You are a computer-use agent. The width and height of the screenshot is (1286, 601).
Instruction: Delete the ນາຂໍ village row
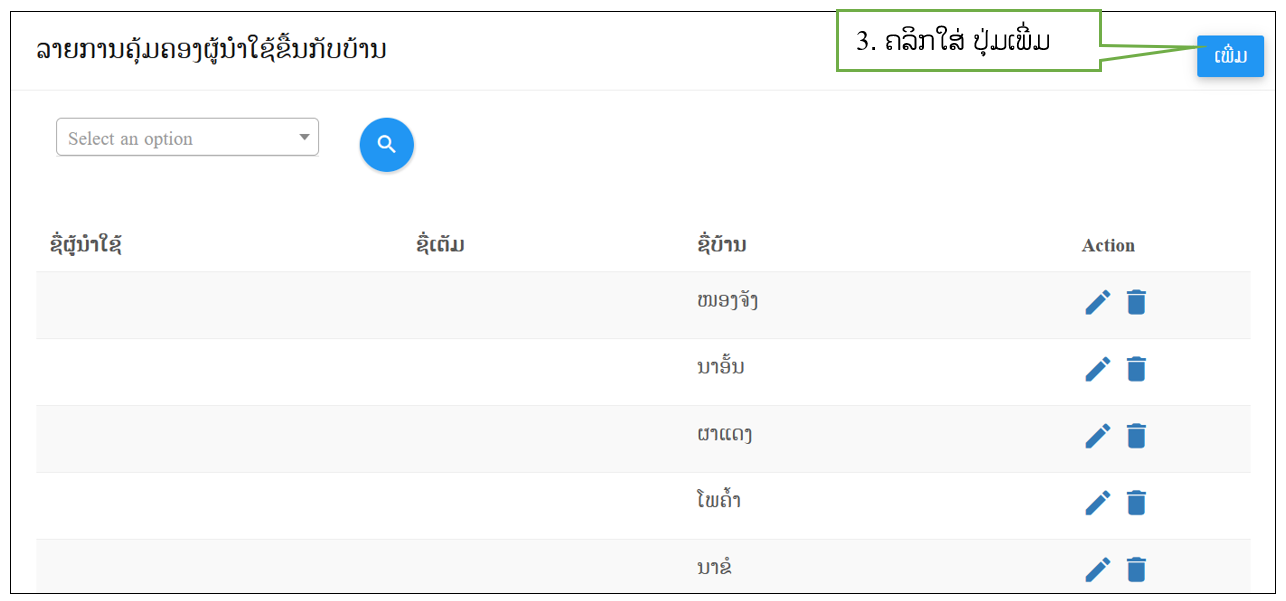tap(1136, 569)
